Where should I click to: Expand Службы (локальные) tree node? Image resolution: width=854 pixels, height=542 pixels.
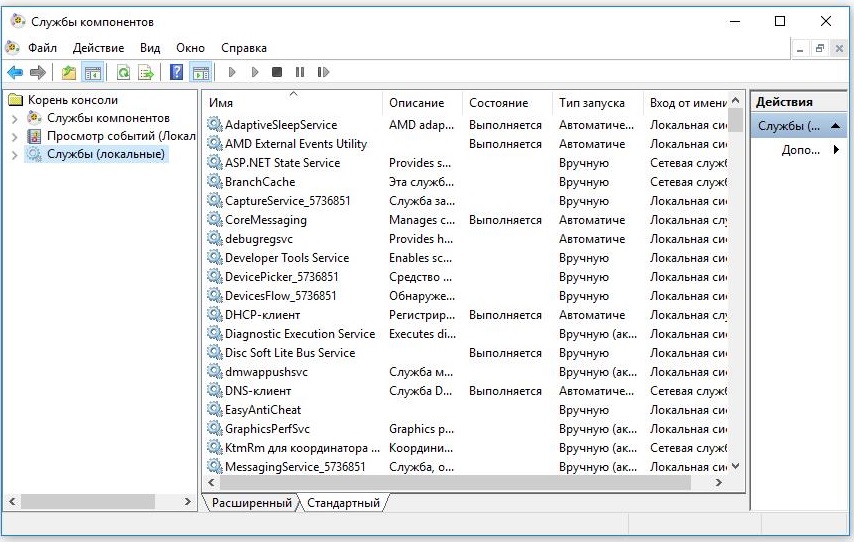[x=15, y=155]
